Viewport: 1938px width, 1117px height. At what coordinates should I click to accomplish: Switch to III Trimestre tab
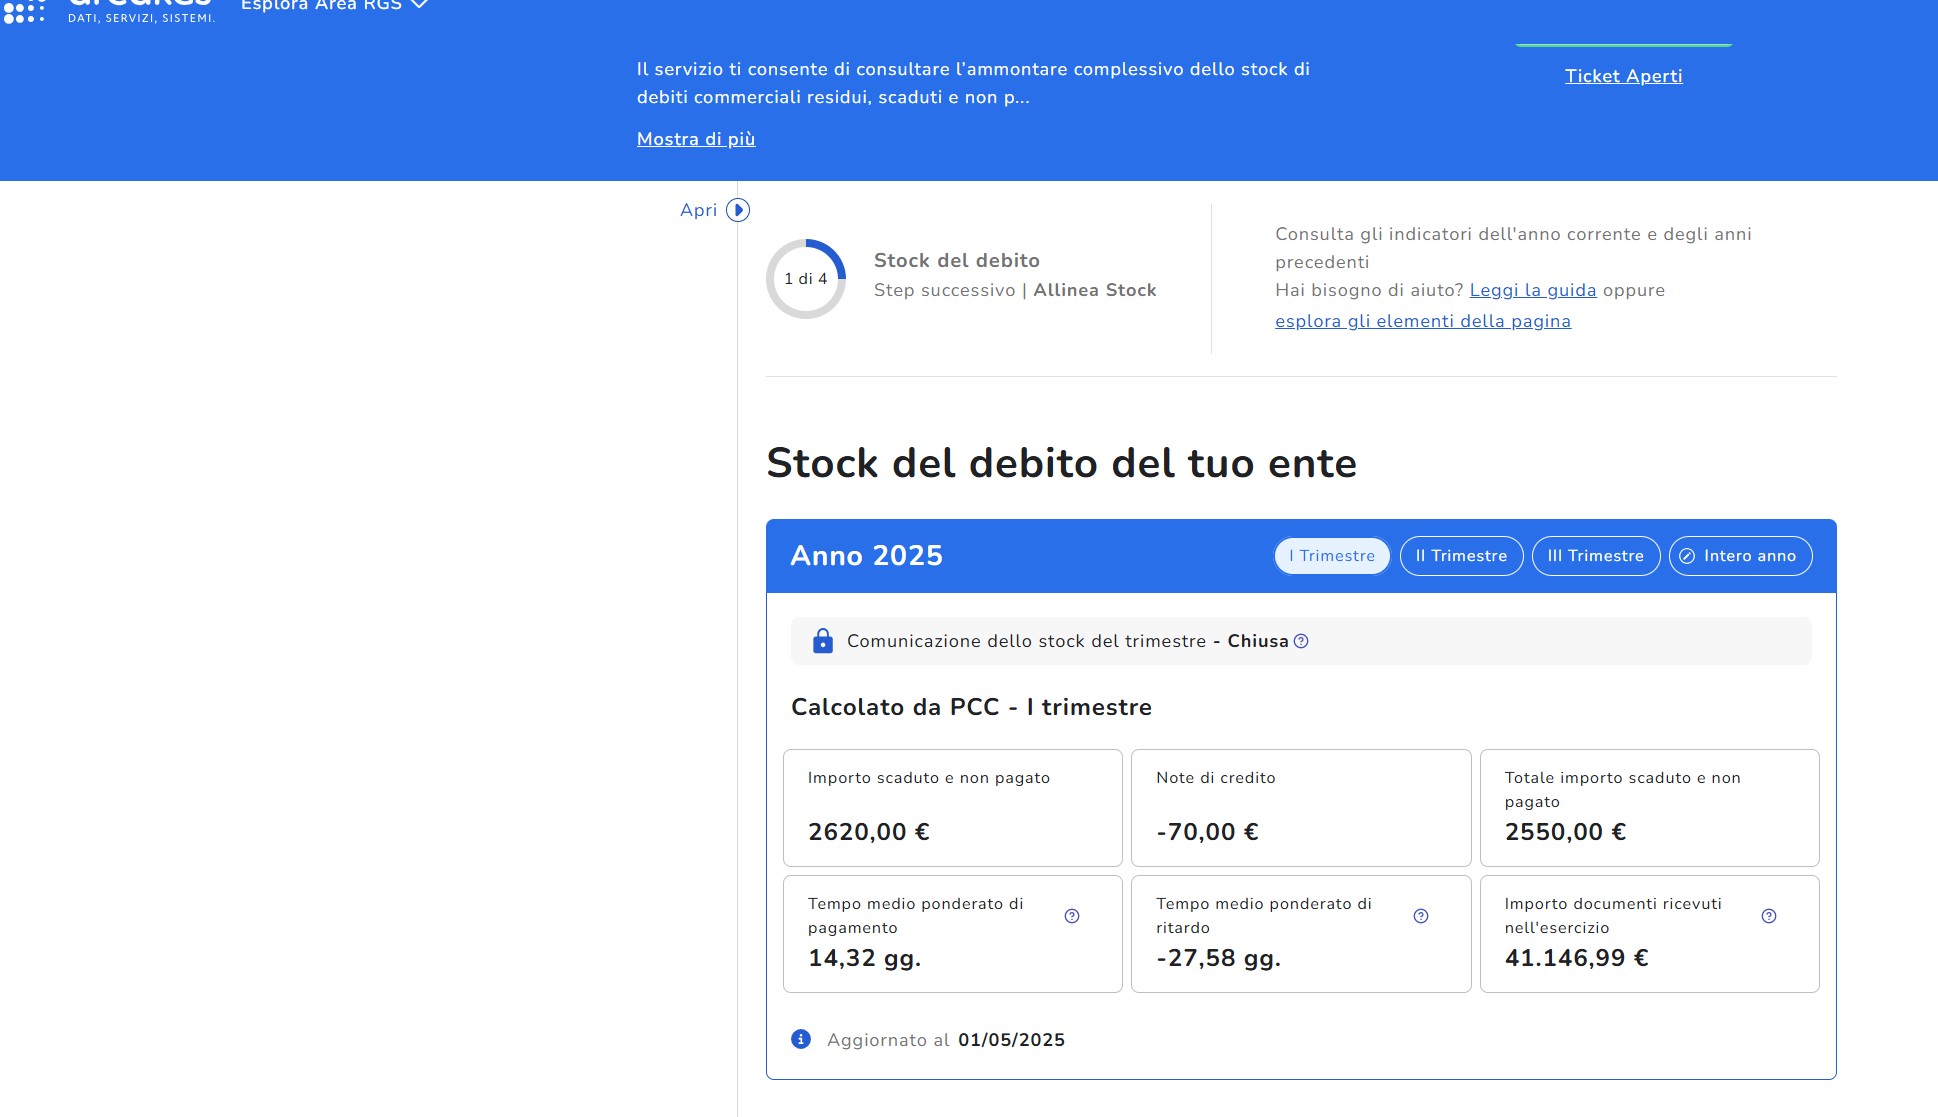1595,556
